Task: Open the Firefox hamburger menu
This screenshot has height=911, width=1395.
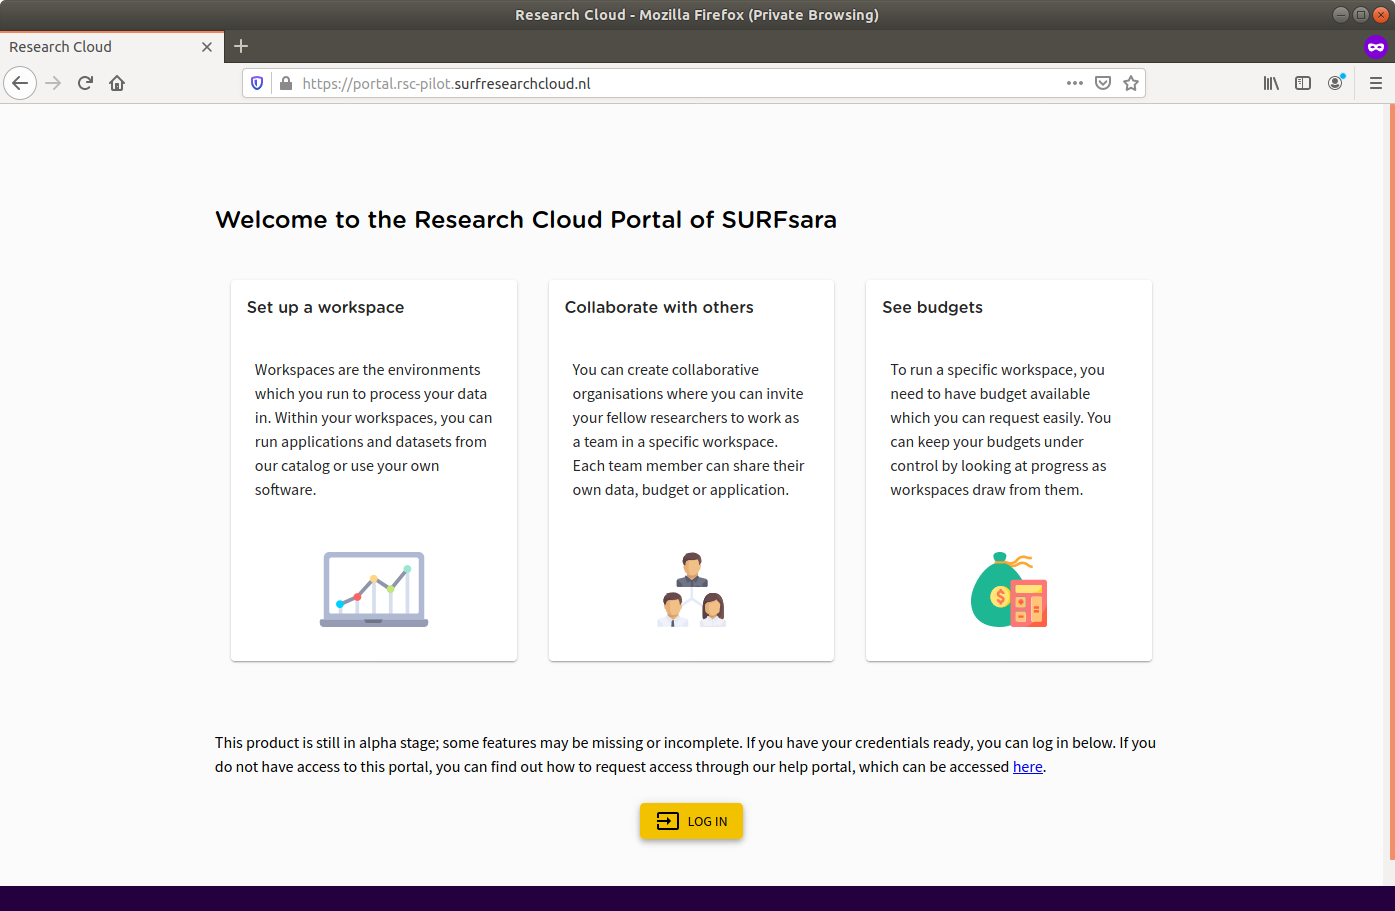Action: pos(1376,83)
